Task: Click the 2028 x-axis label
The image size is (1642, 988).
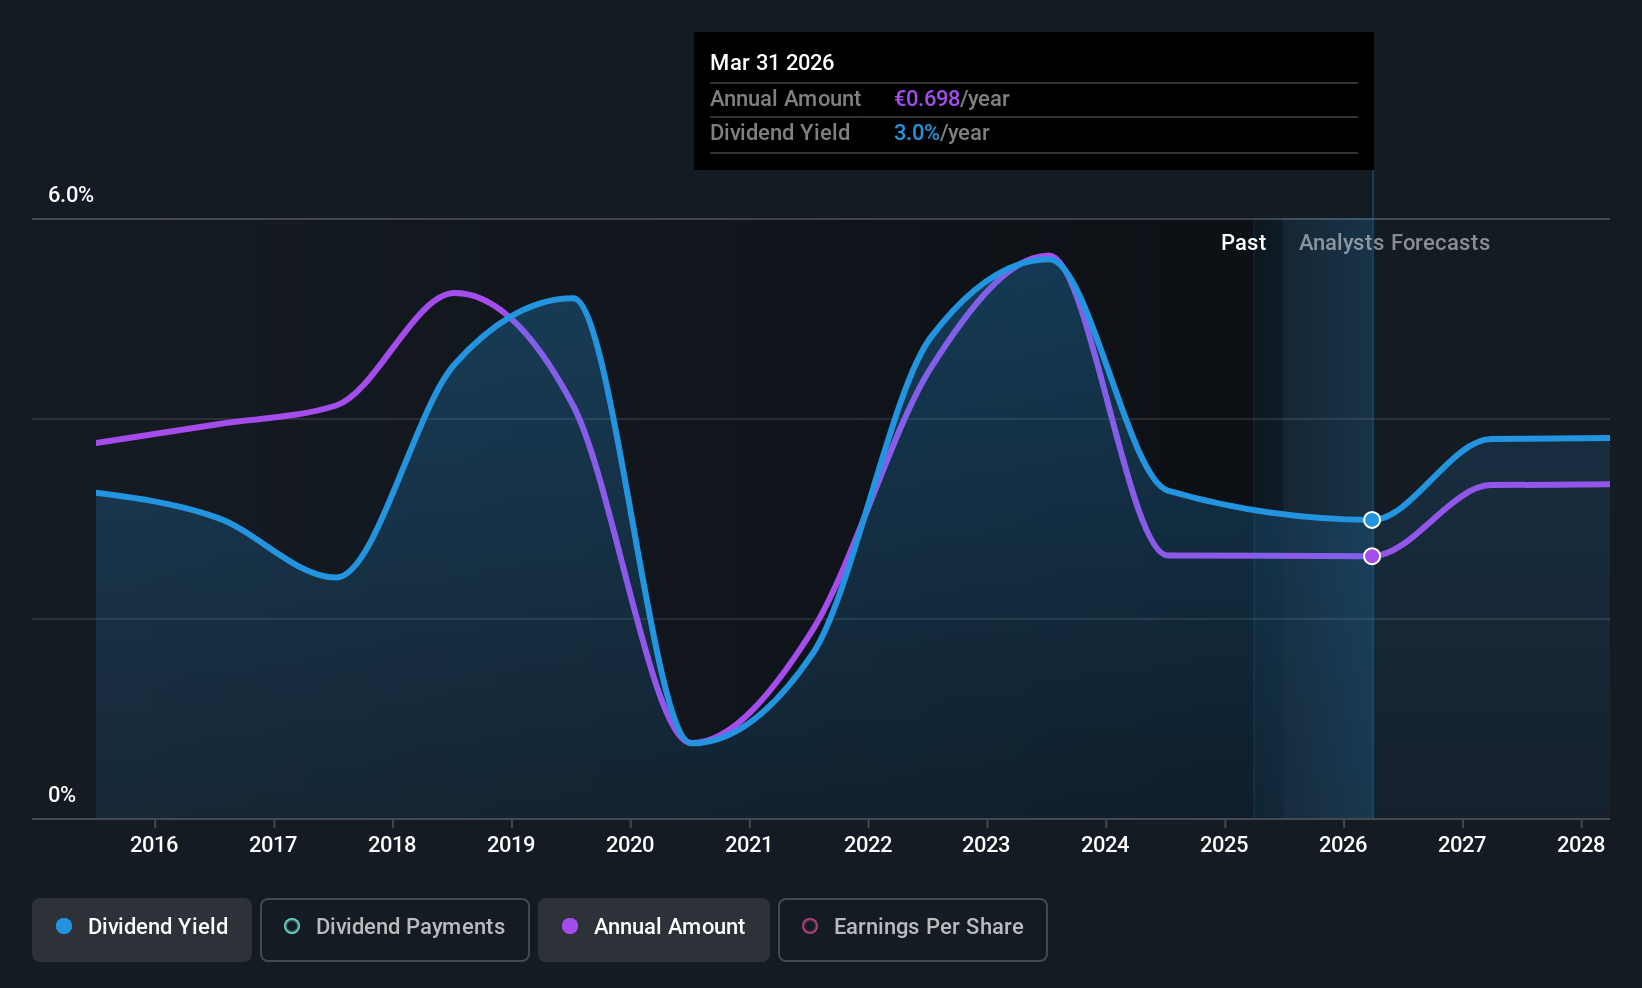Action: pyautogui.click(x=1581, y=845)
